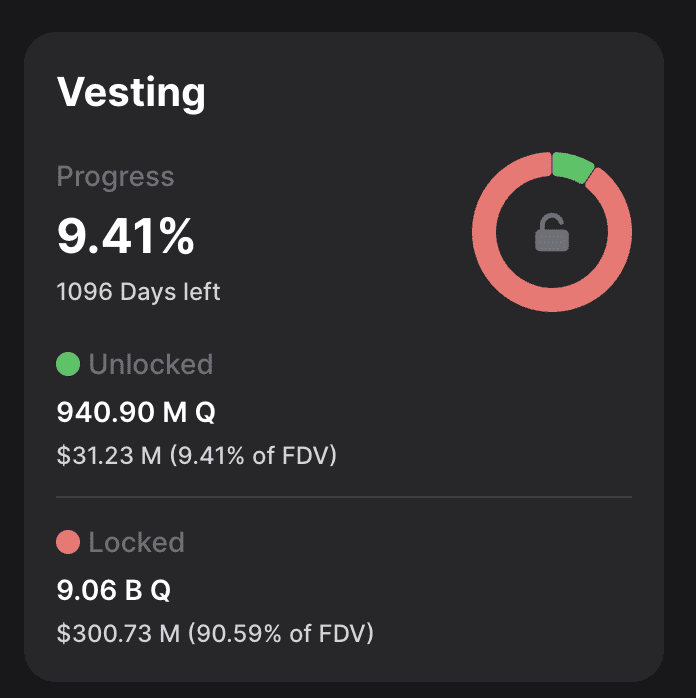Click the Q ticker after 940.90 M
The height and width of the screenshot is (698, 696).
tap(207, 411)
